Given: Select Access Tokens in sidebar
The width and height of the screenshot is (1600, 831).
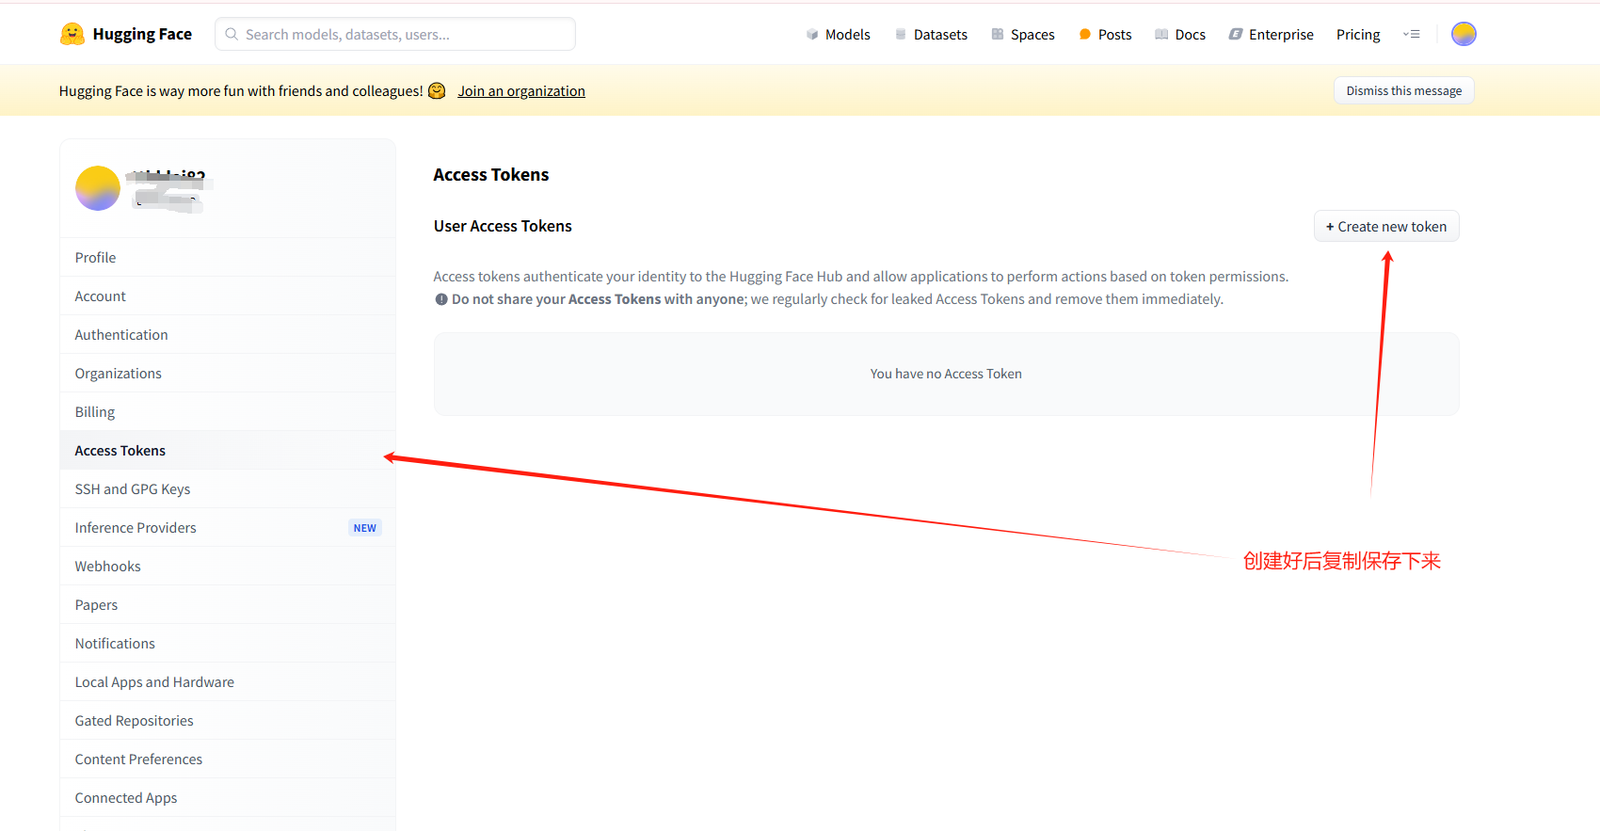Looking at the screenshot, I should (228, 450).
